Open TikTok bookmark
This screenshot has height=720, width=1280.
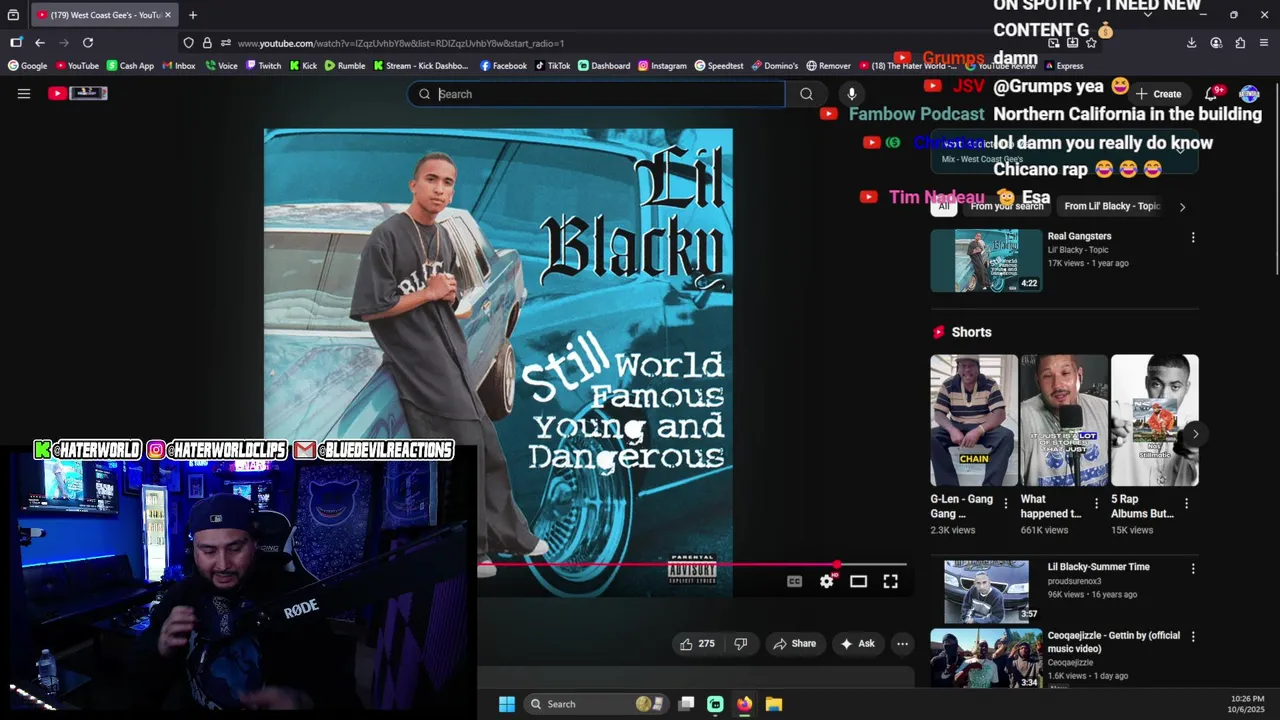(553, 66)
